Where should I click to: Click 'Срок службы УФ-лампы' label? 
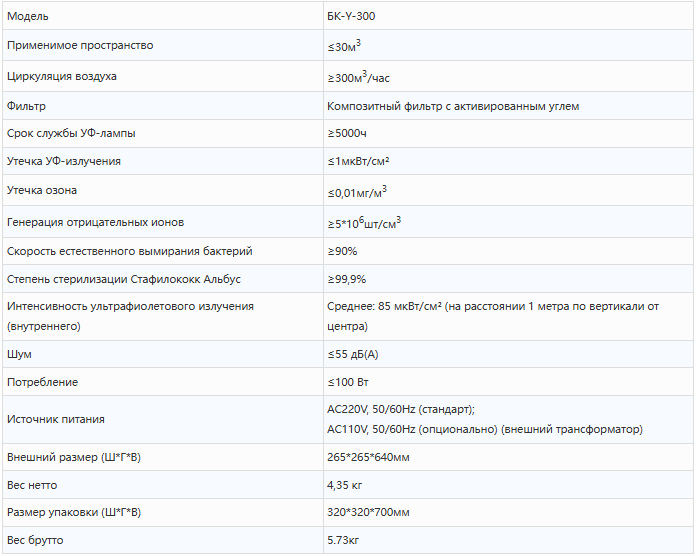tap(71, 134)
